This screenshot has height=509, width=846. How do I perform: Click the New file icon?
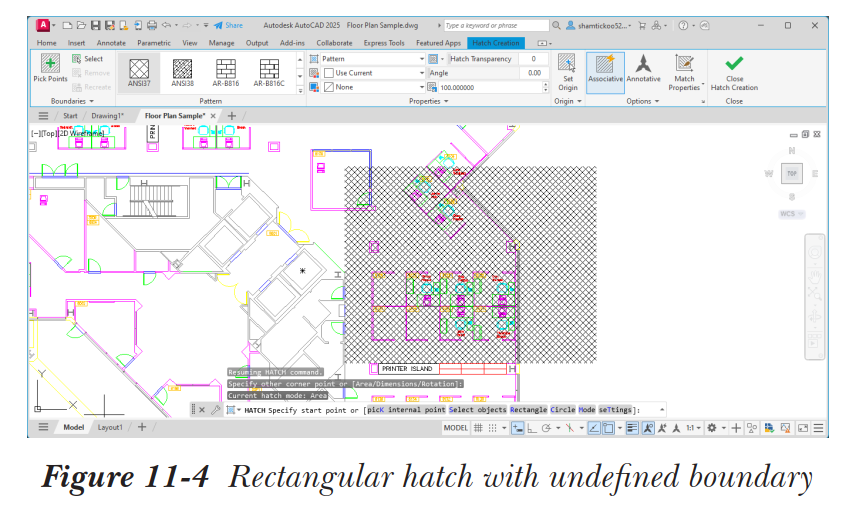point(67,25)
